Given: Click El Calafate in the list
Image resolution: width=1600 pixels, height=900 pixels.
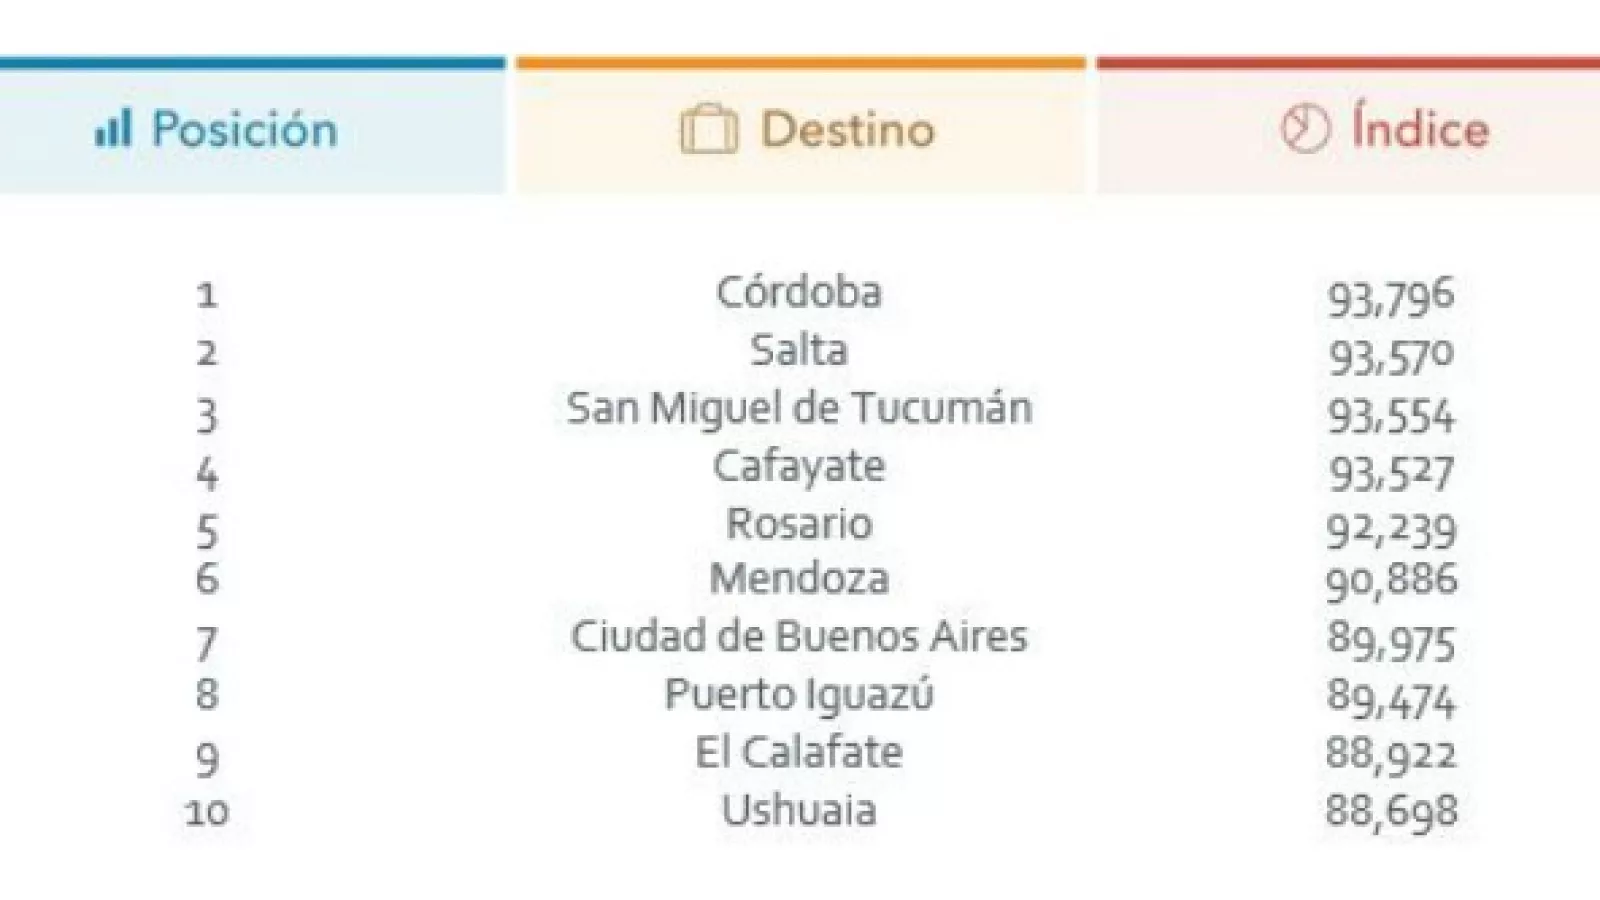Looking at the screenshot, I should coord(799,752).
